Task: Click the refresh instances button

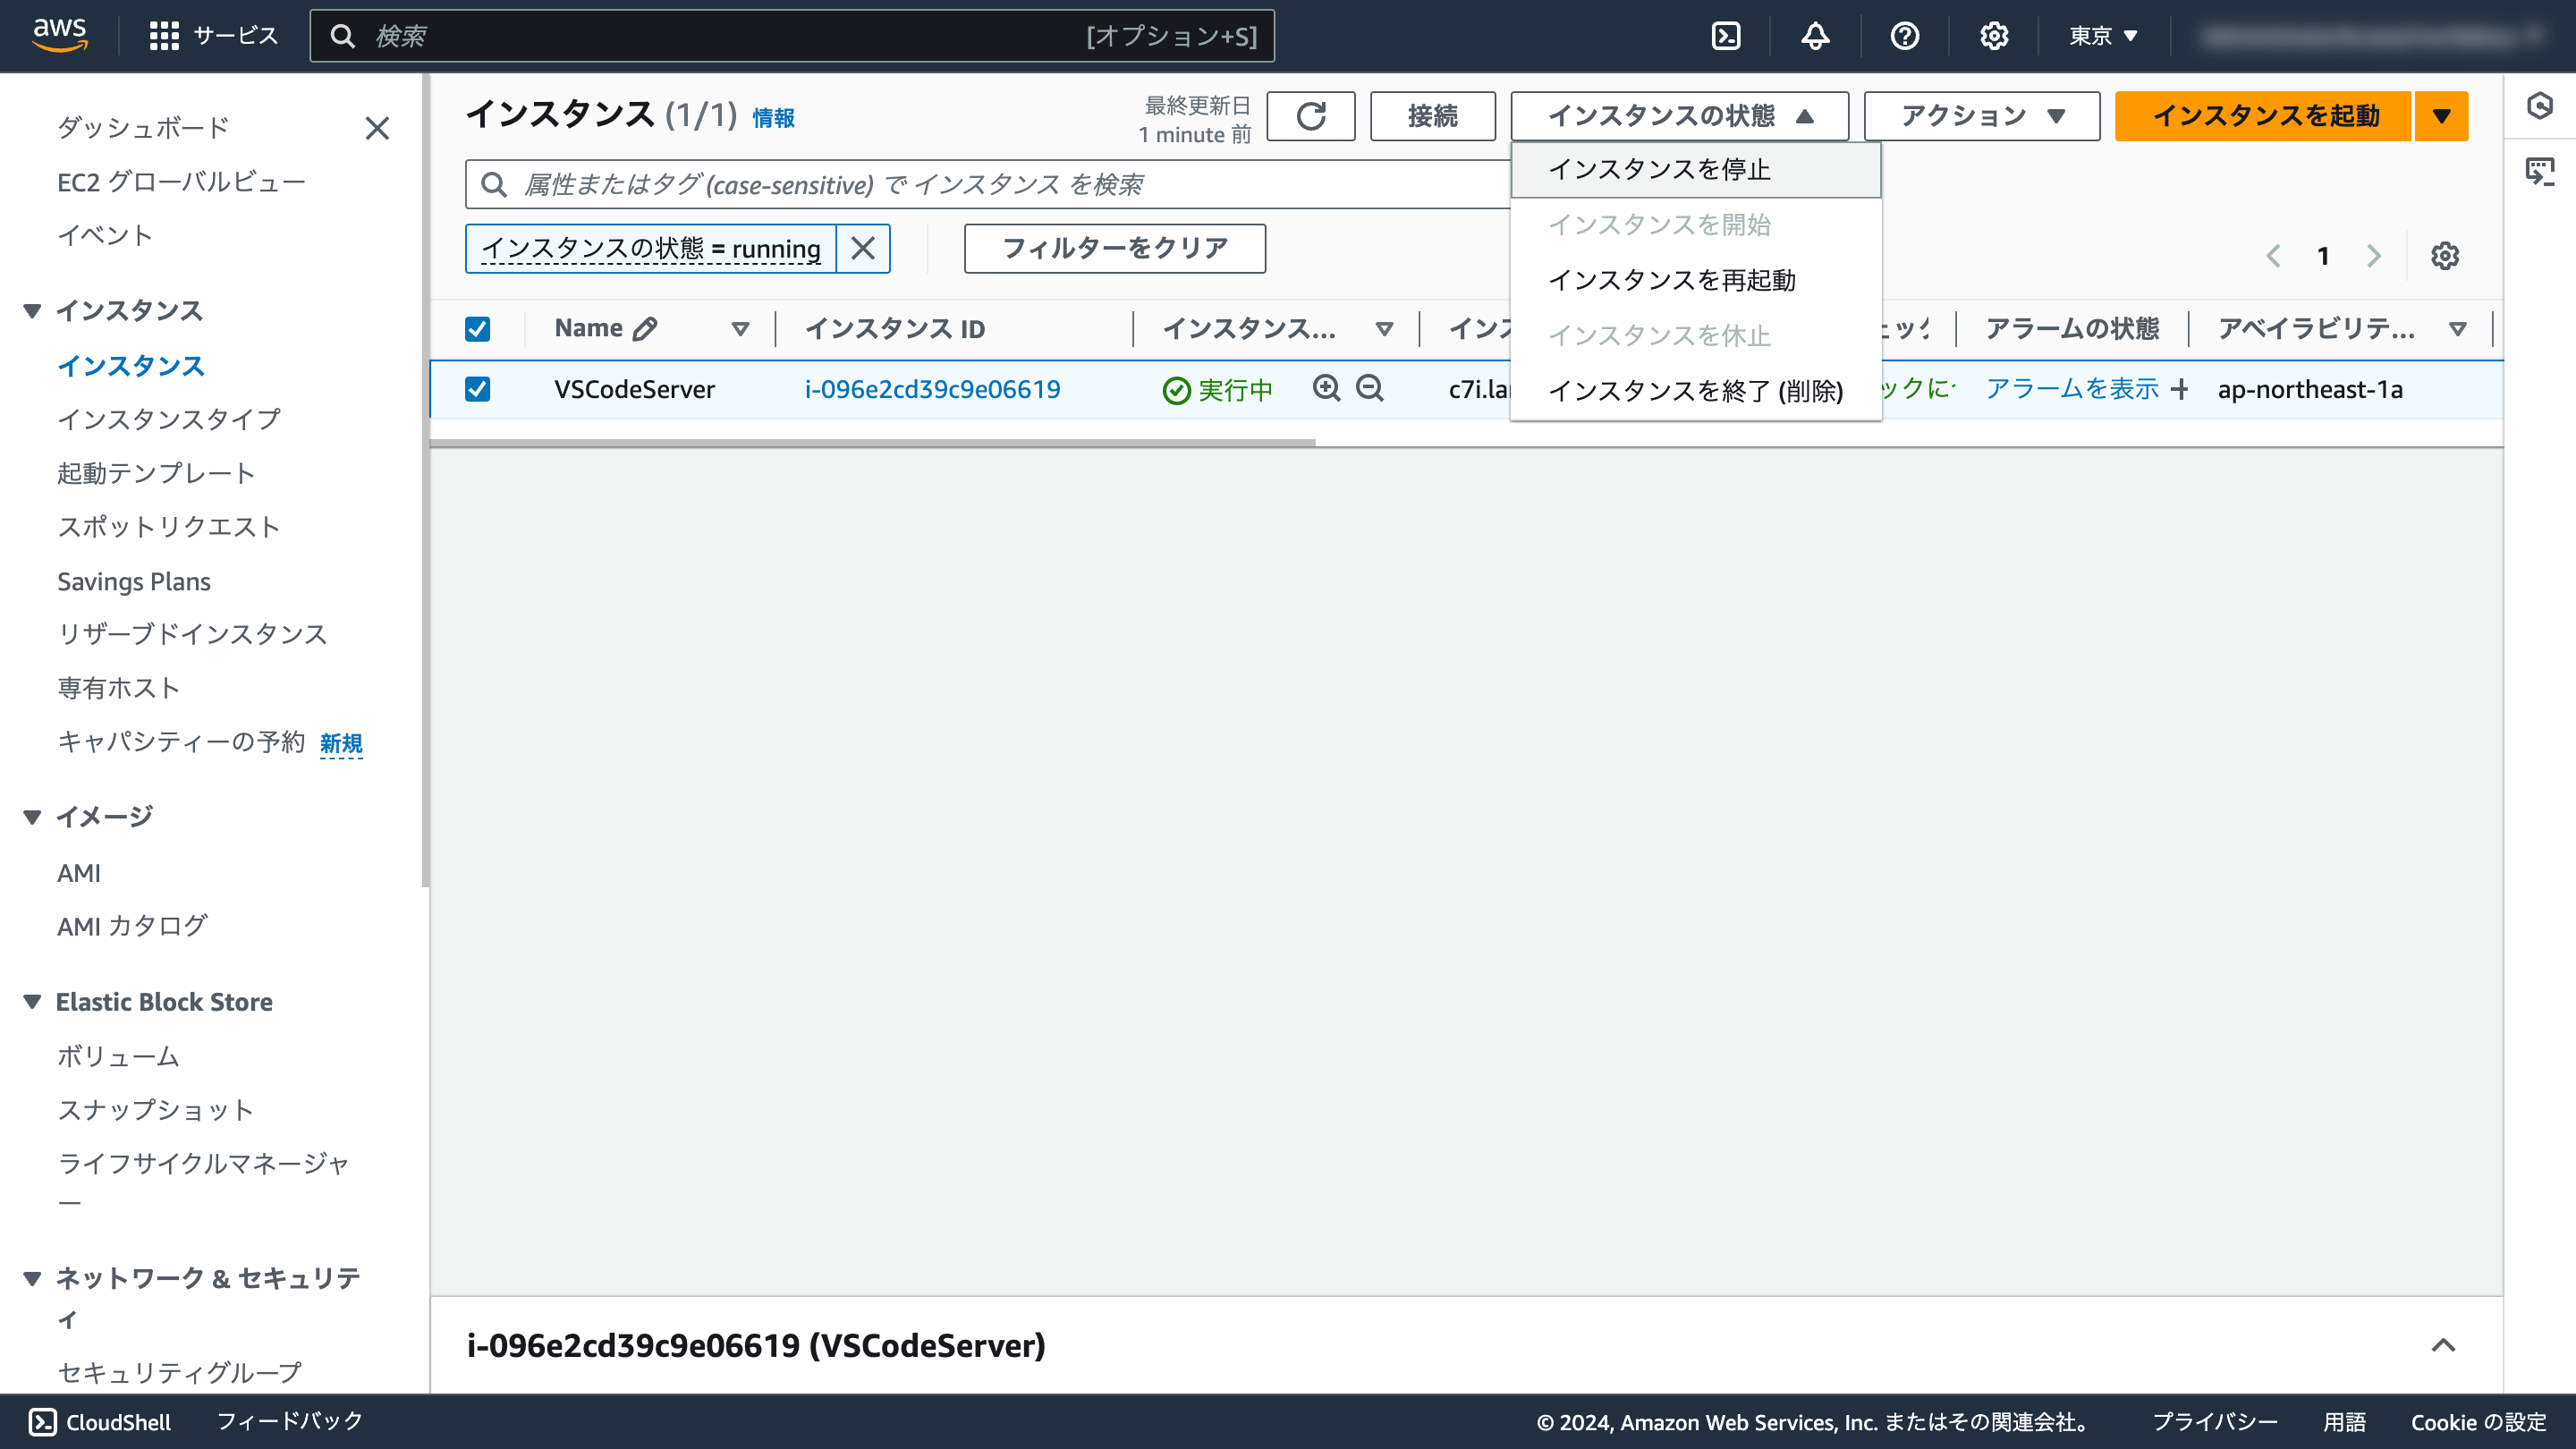Action: [x=1310, y=116]
